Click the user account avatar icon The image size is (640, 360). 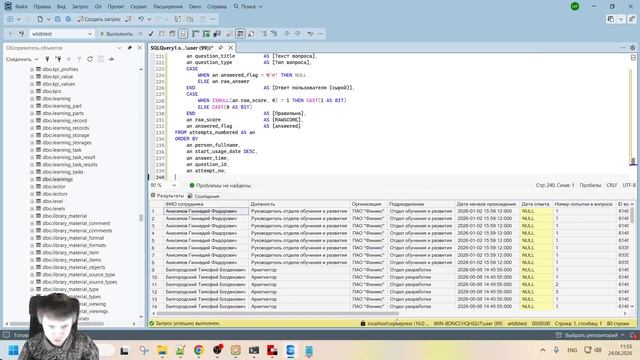pos(575,6)
